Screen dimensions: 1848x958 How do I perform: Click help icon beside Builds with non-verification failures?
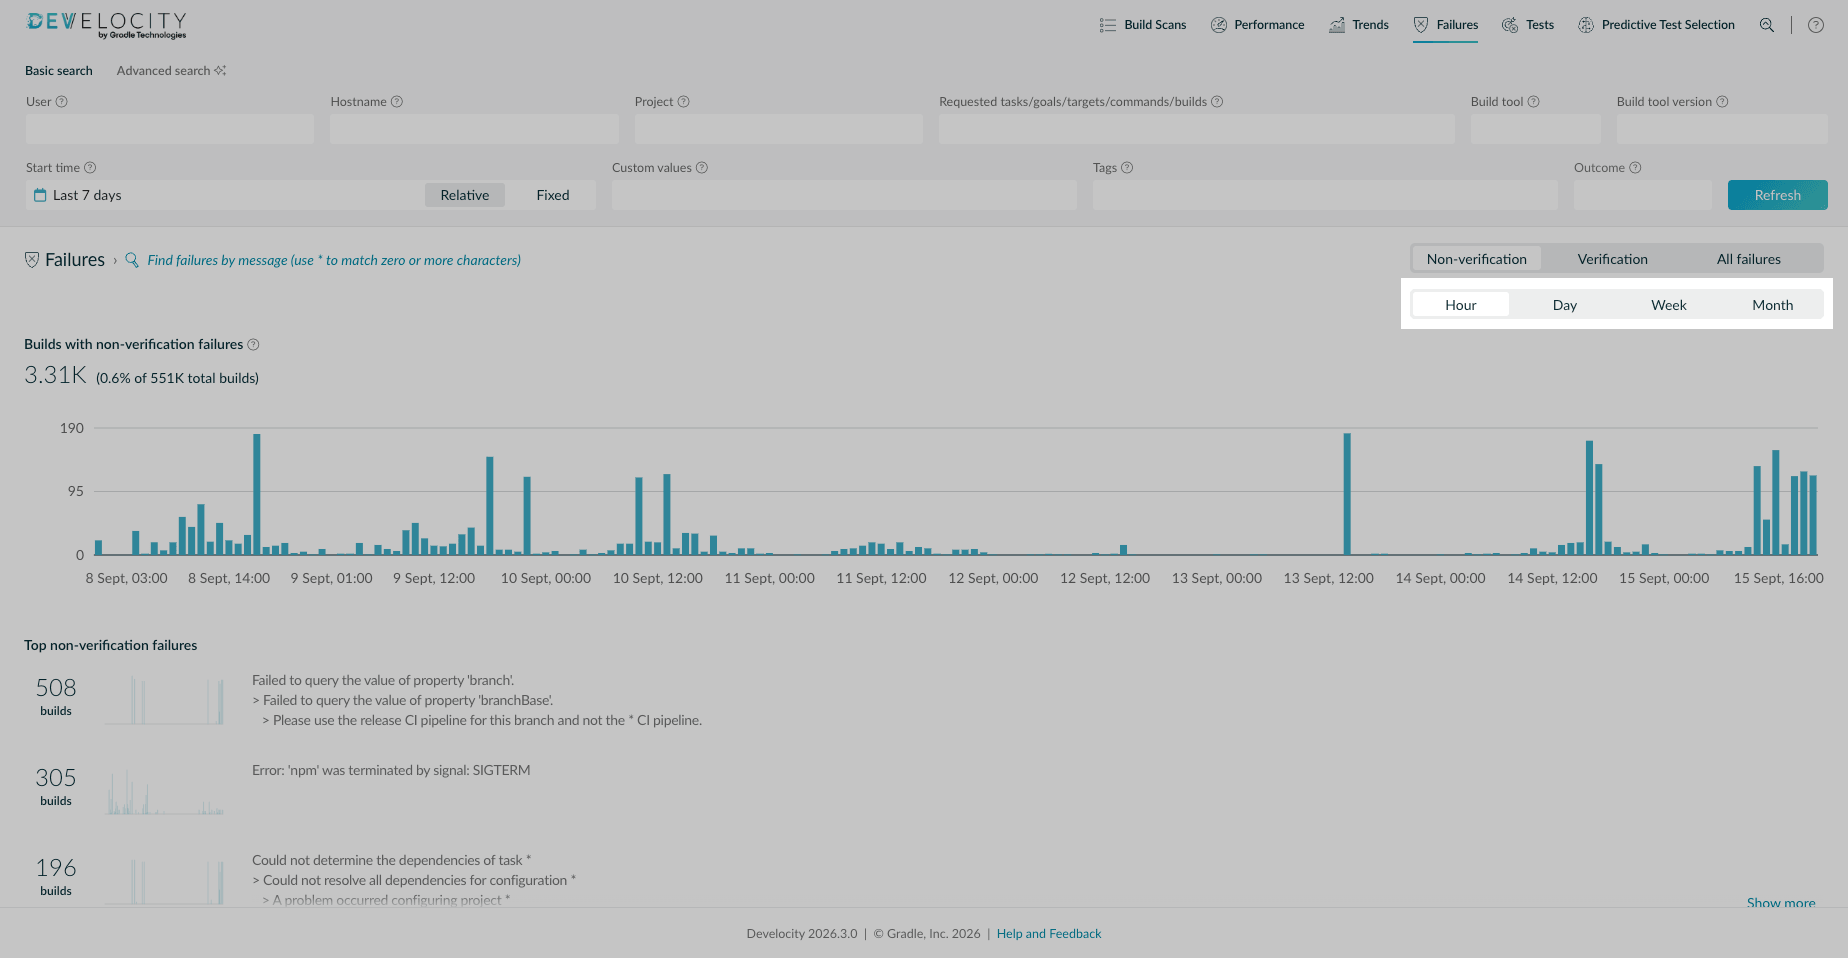point(253,345)
